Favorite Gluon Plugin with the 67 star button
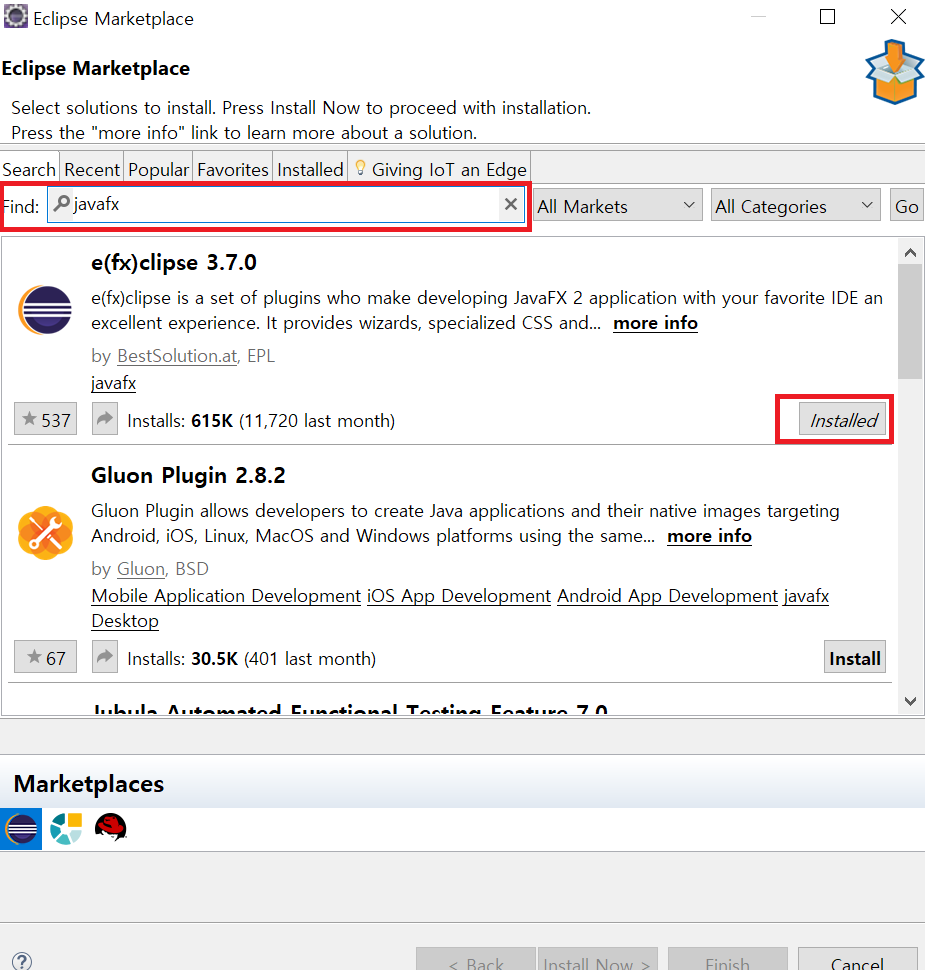The height and width of the screenshot is (970, 925). coord(46,657)
